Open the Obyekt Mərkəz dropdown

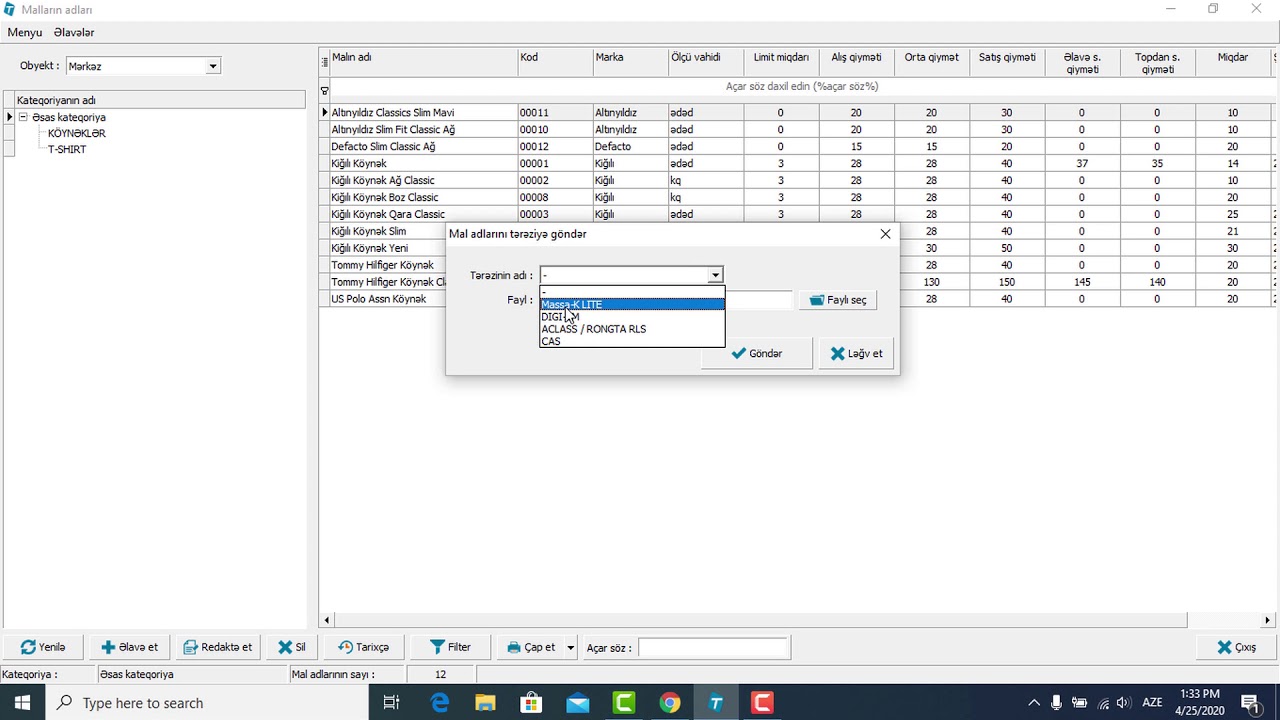(x=212, y=66)
